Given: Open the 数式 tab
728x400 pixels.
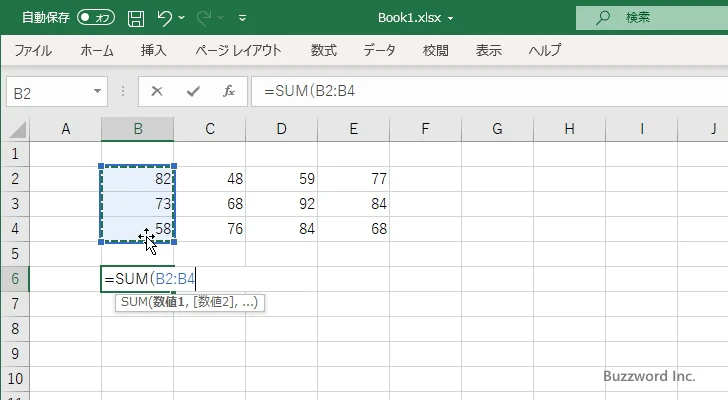Looking at the screenshot, I should pyautogui.click(x=324, y=50).
